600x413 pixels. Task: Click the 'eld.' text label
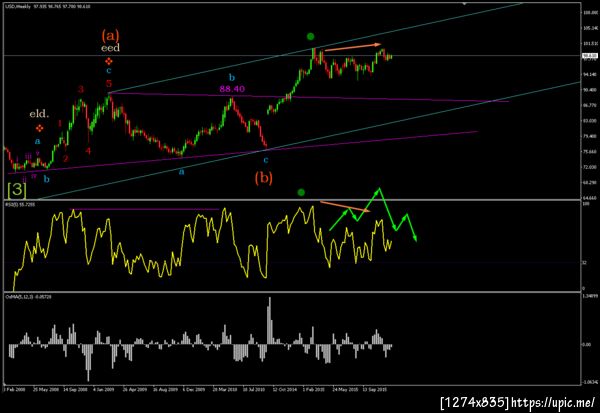click(x=39, y=114)
